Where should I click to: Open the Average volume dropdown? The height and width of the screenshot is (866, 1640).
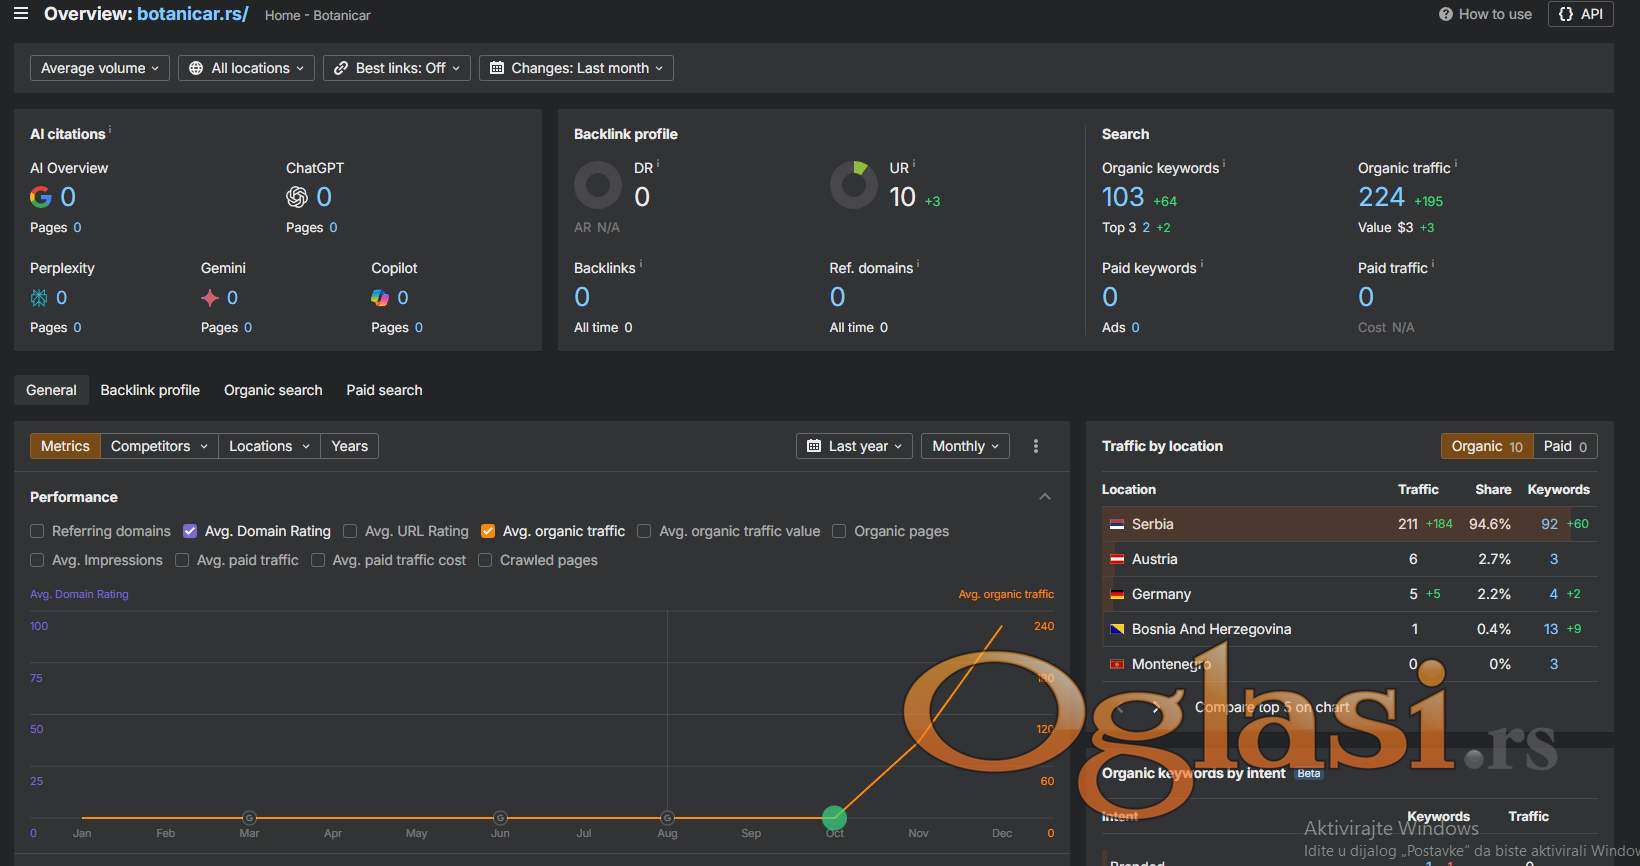click(99, 68)
